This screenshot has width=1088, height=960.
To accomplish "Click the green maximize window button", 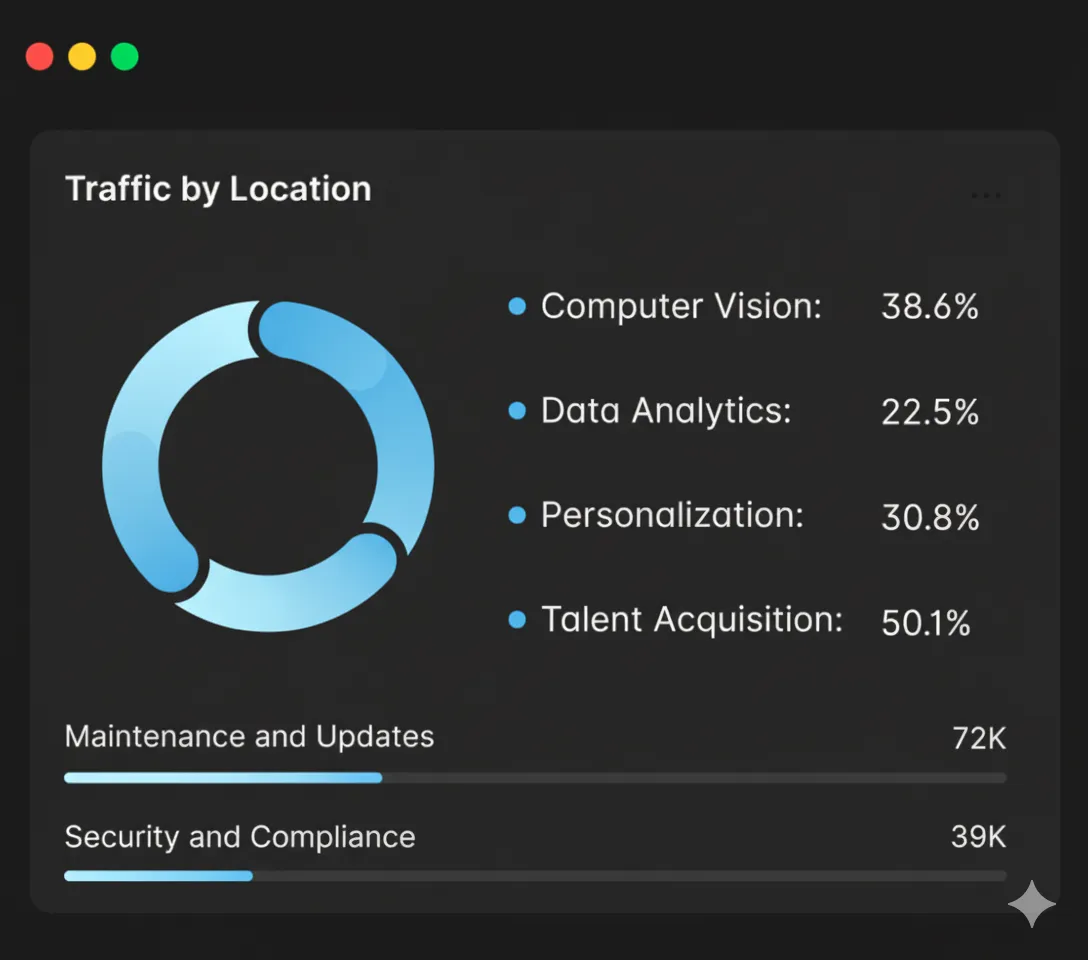I will [124, 56].
